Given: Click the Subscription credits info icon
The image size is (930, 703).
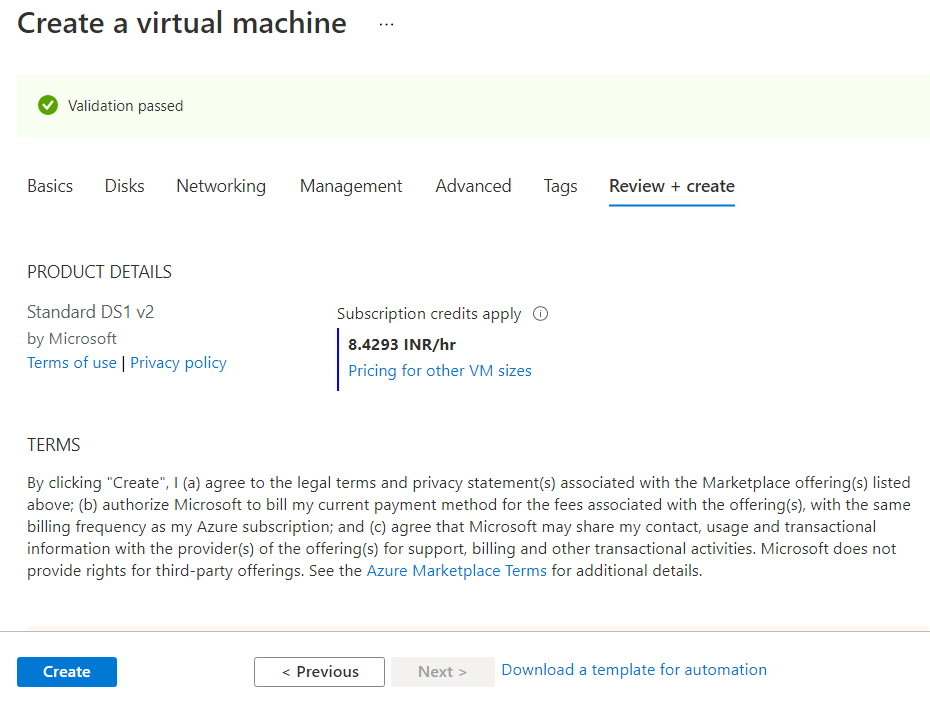Looking at the screenshot, I should (540, 313).
